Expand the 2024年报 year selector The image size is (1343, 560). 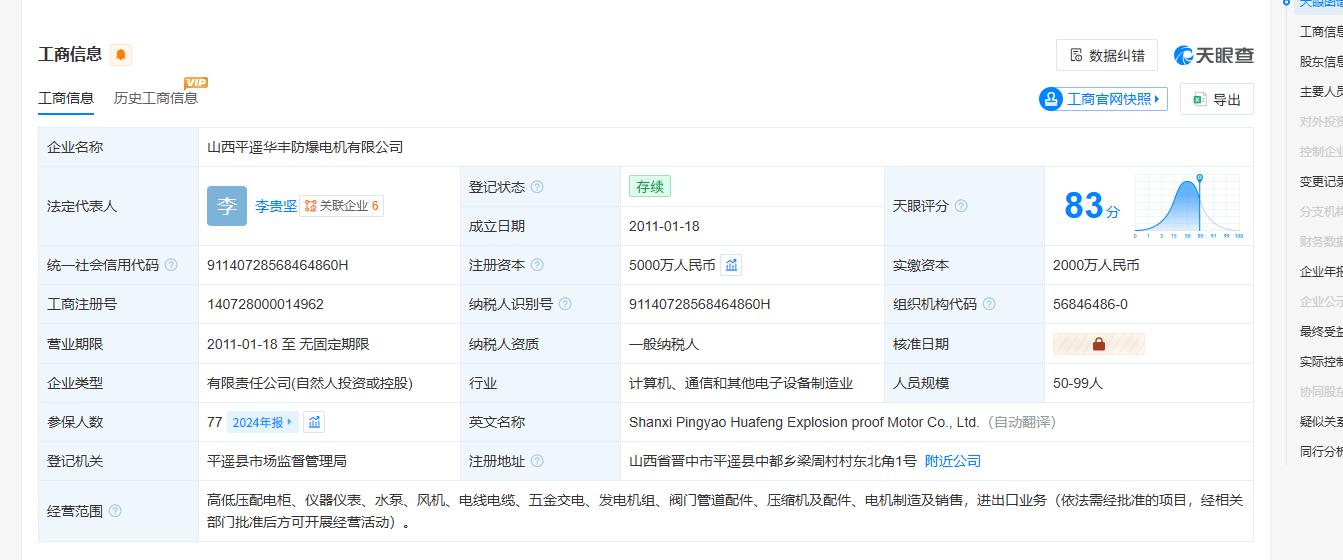click(x=263, y=422)
